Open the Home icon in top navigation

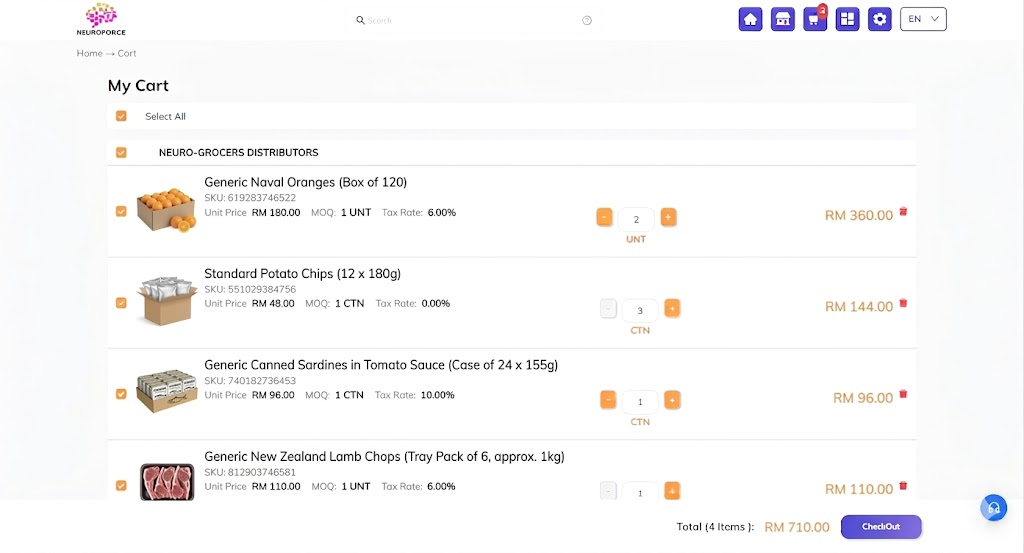pos(750,19)
